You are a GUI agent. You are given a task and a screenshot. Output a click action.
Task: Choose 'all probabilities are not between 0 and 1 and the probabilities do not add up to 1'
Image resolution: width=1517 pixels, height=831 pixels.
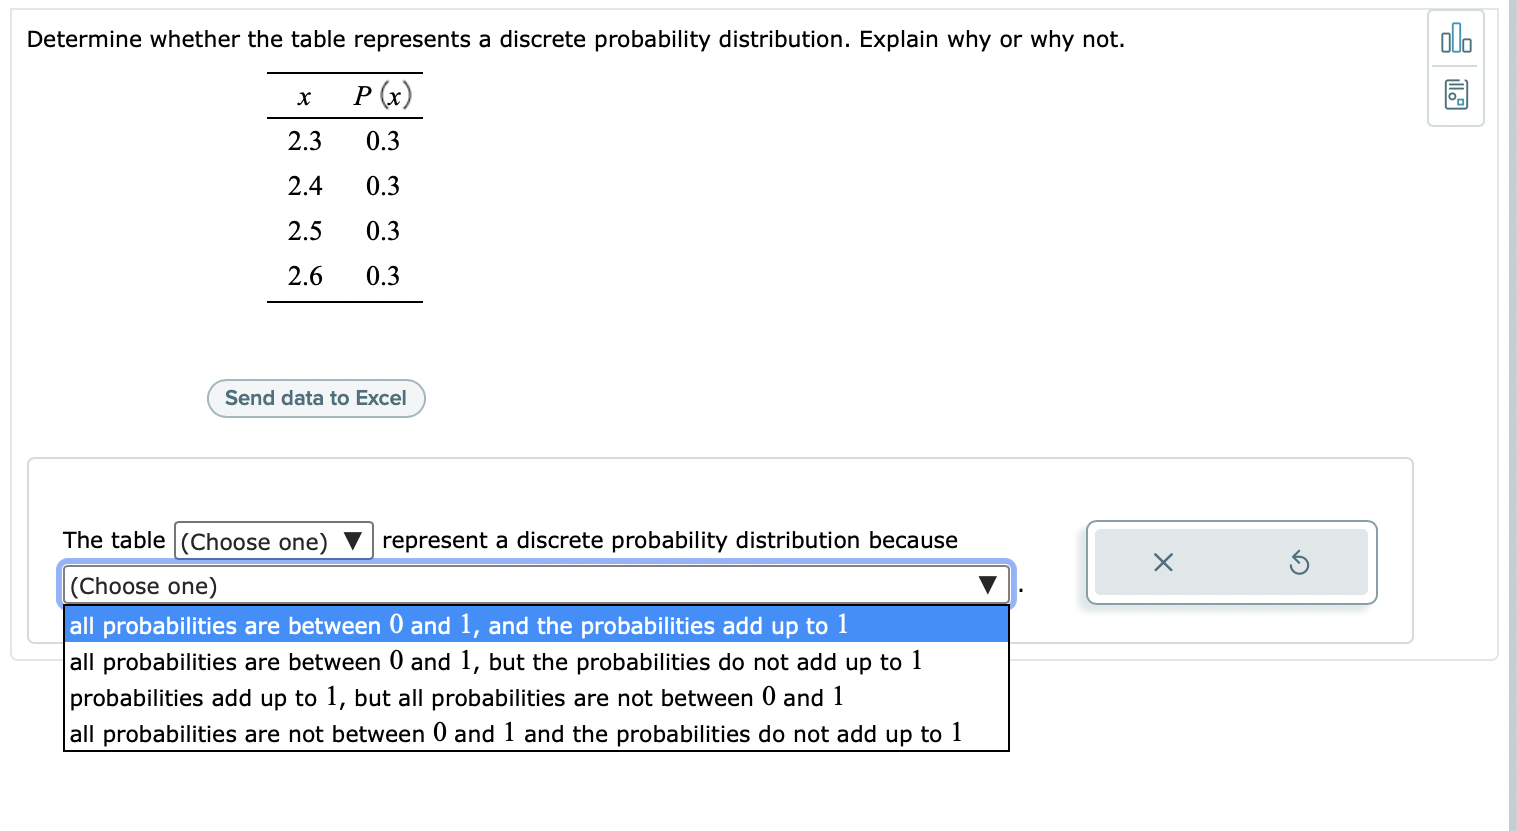(x=513, y=733)
